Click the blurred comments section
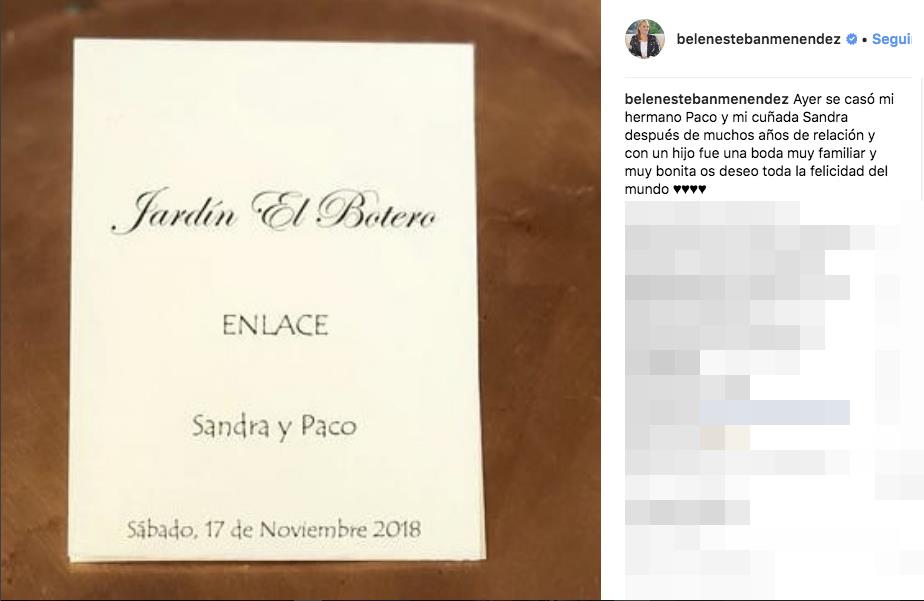This screenshot has width=924, height=601. pyautogui.click(x=772, y=399)
